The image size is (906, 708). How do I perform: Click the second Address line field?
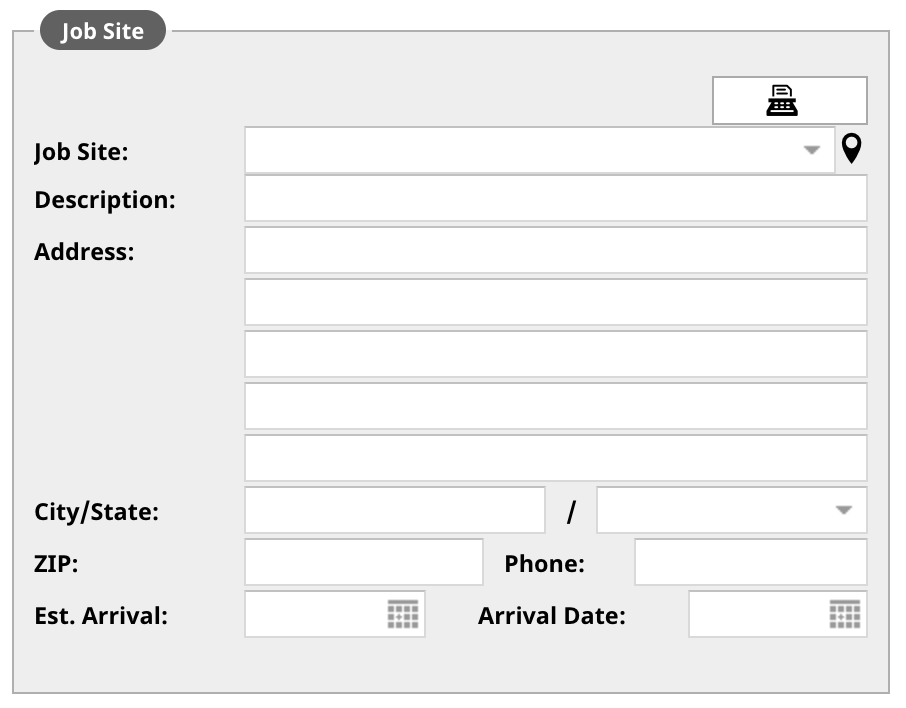[x=556, y=302]
